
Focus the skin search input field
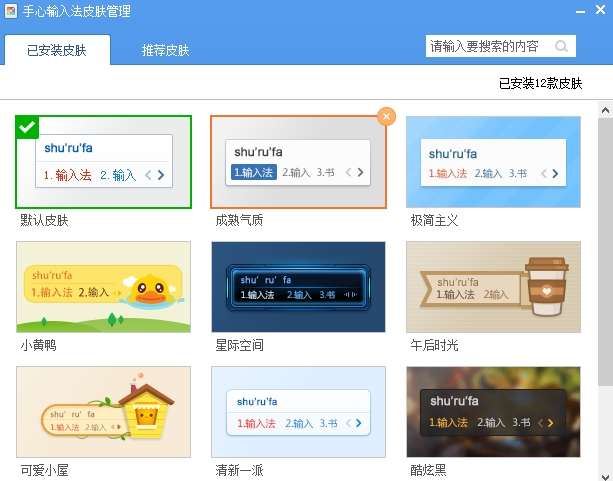[500, 46]
